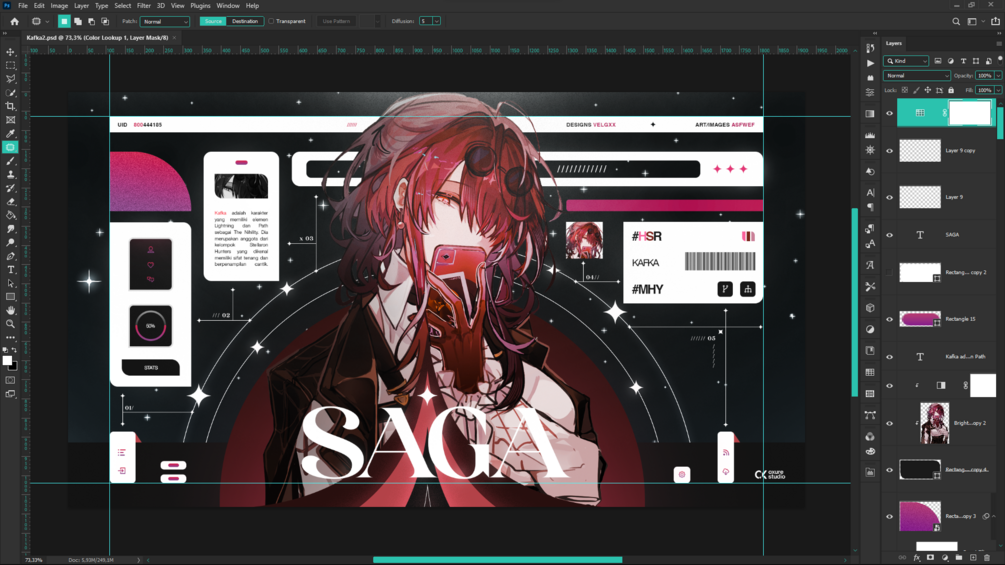The height and width of the screenshot is (565, 1005).
Task: Click the Destination button
Action: pyautogui.click(x=245, y=21)
